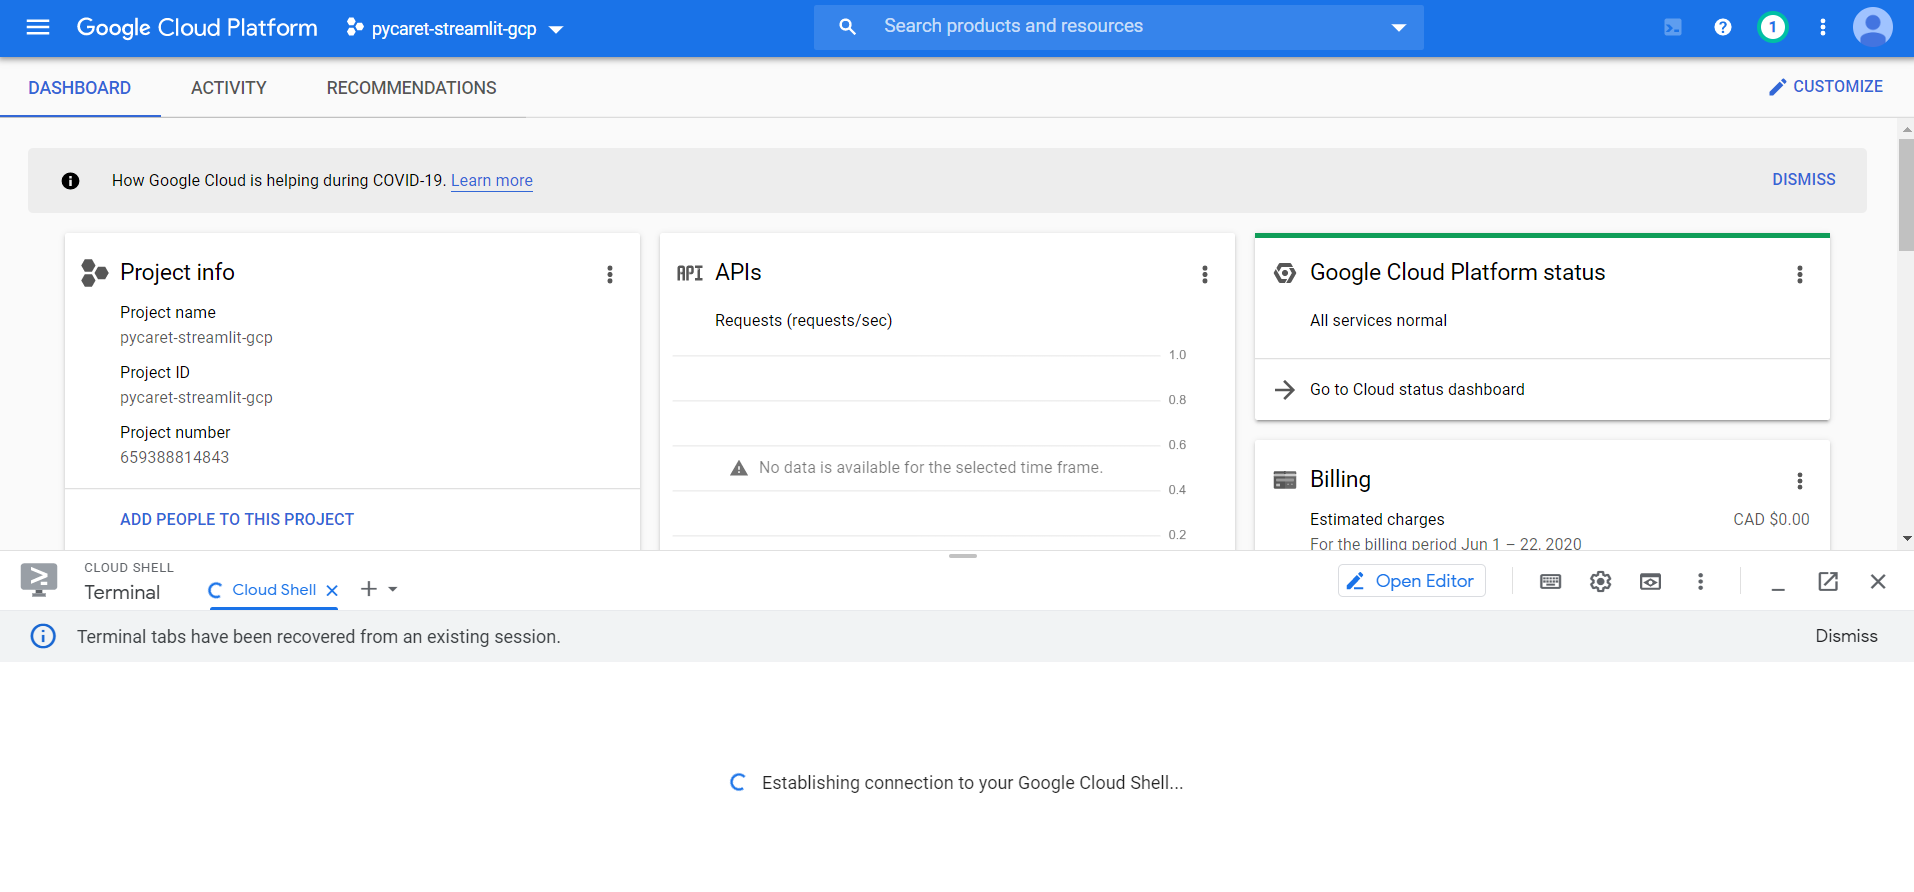
Task: Click the terminal session info icon
Action: tap(43, 636)
